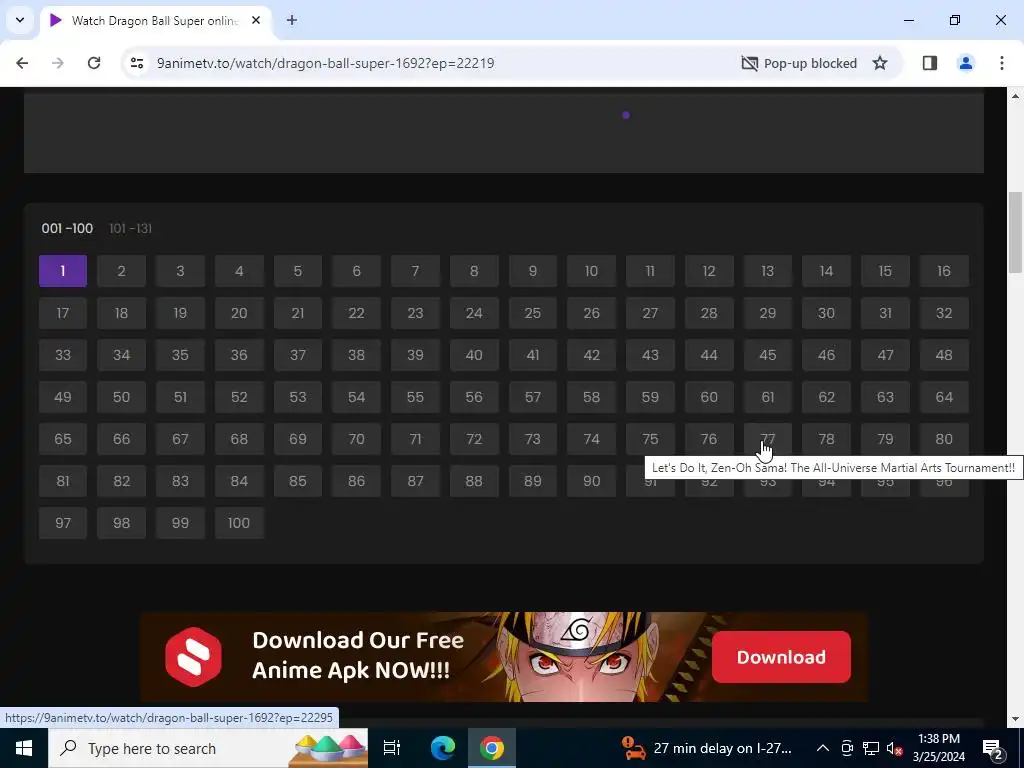Select episode 100
The height and width of the screenshot is (768, 1024).
coord(239,523)
